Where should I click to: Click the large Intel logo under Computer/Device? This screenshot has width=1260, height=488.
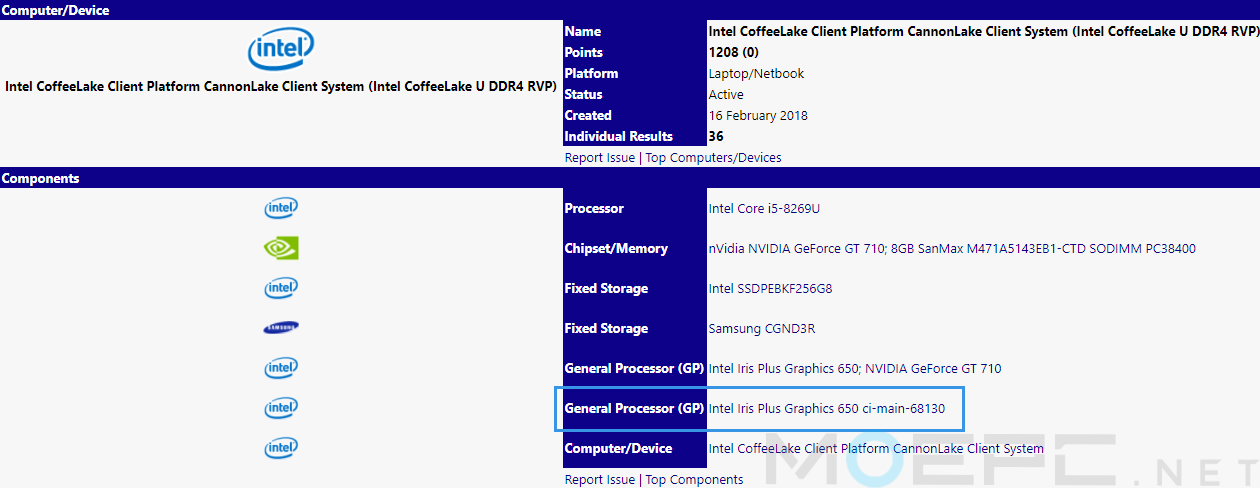coord(281,48)
